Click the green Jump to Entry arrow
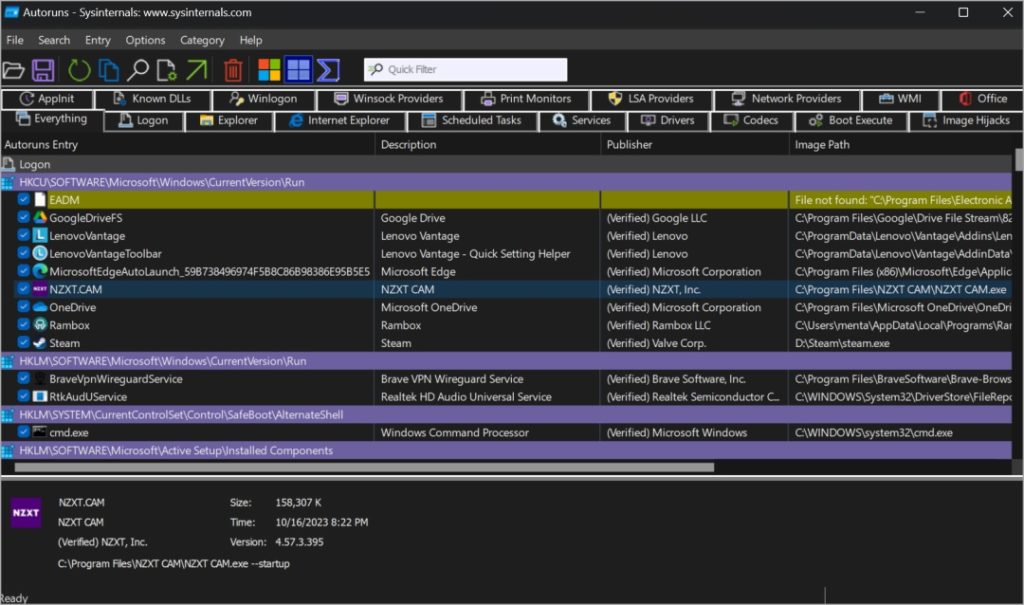 pos(196,70)
